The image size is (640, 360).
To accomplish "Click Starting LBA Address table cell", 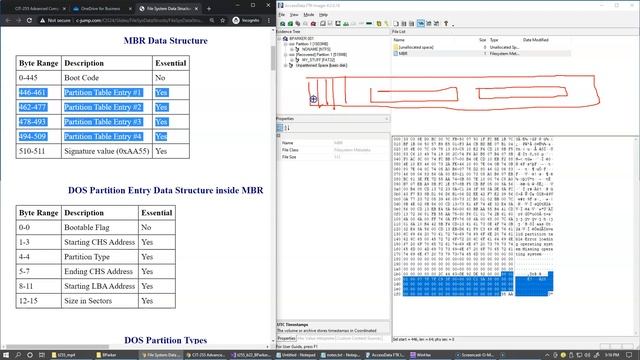I will pos(100,286).
